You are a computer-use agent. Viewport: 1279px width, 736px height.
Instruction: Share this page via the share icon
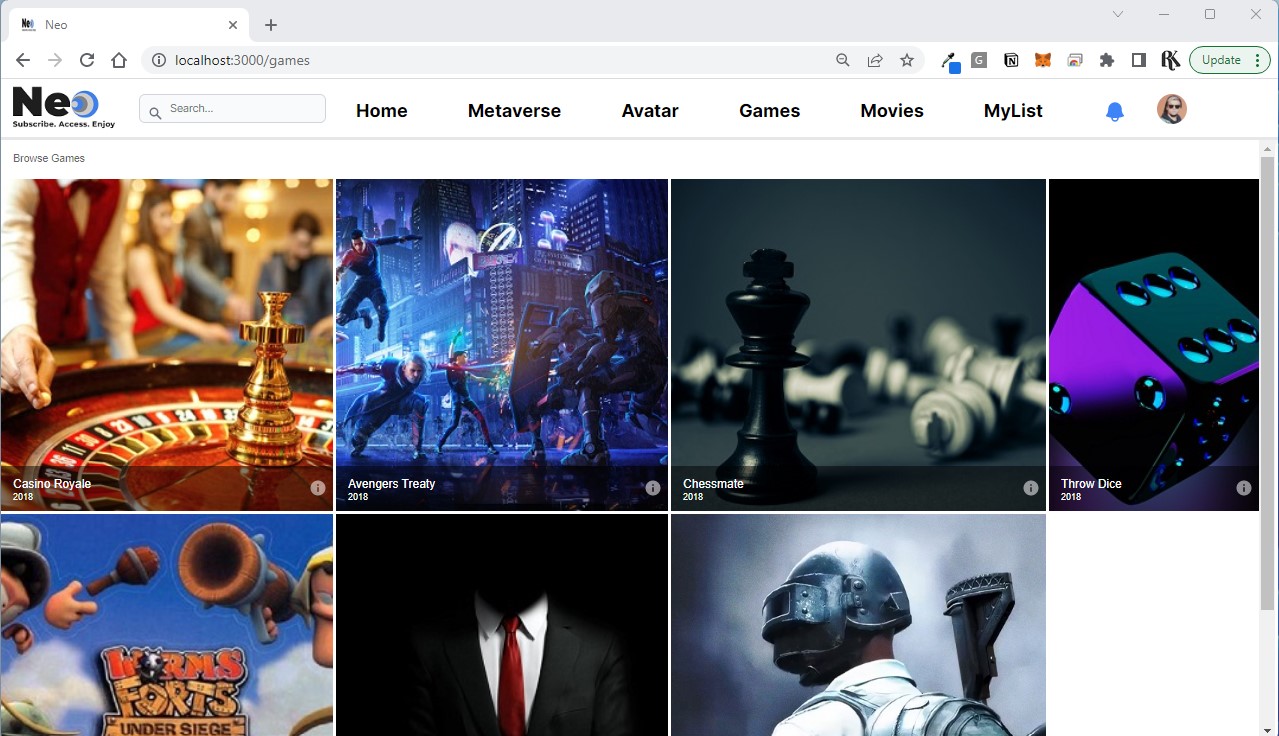(875, 60)
